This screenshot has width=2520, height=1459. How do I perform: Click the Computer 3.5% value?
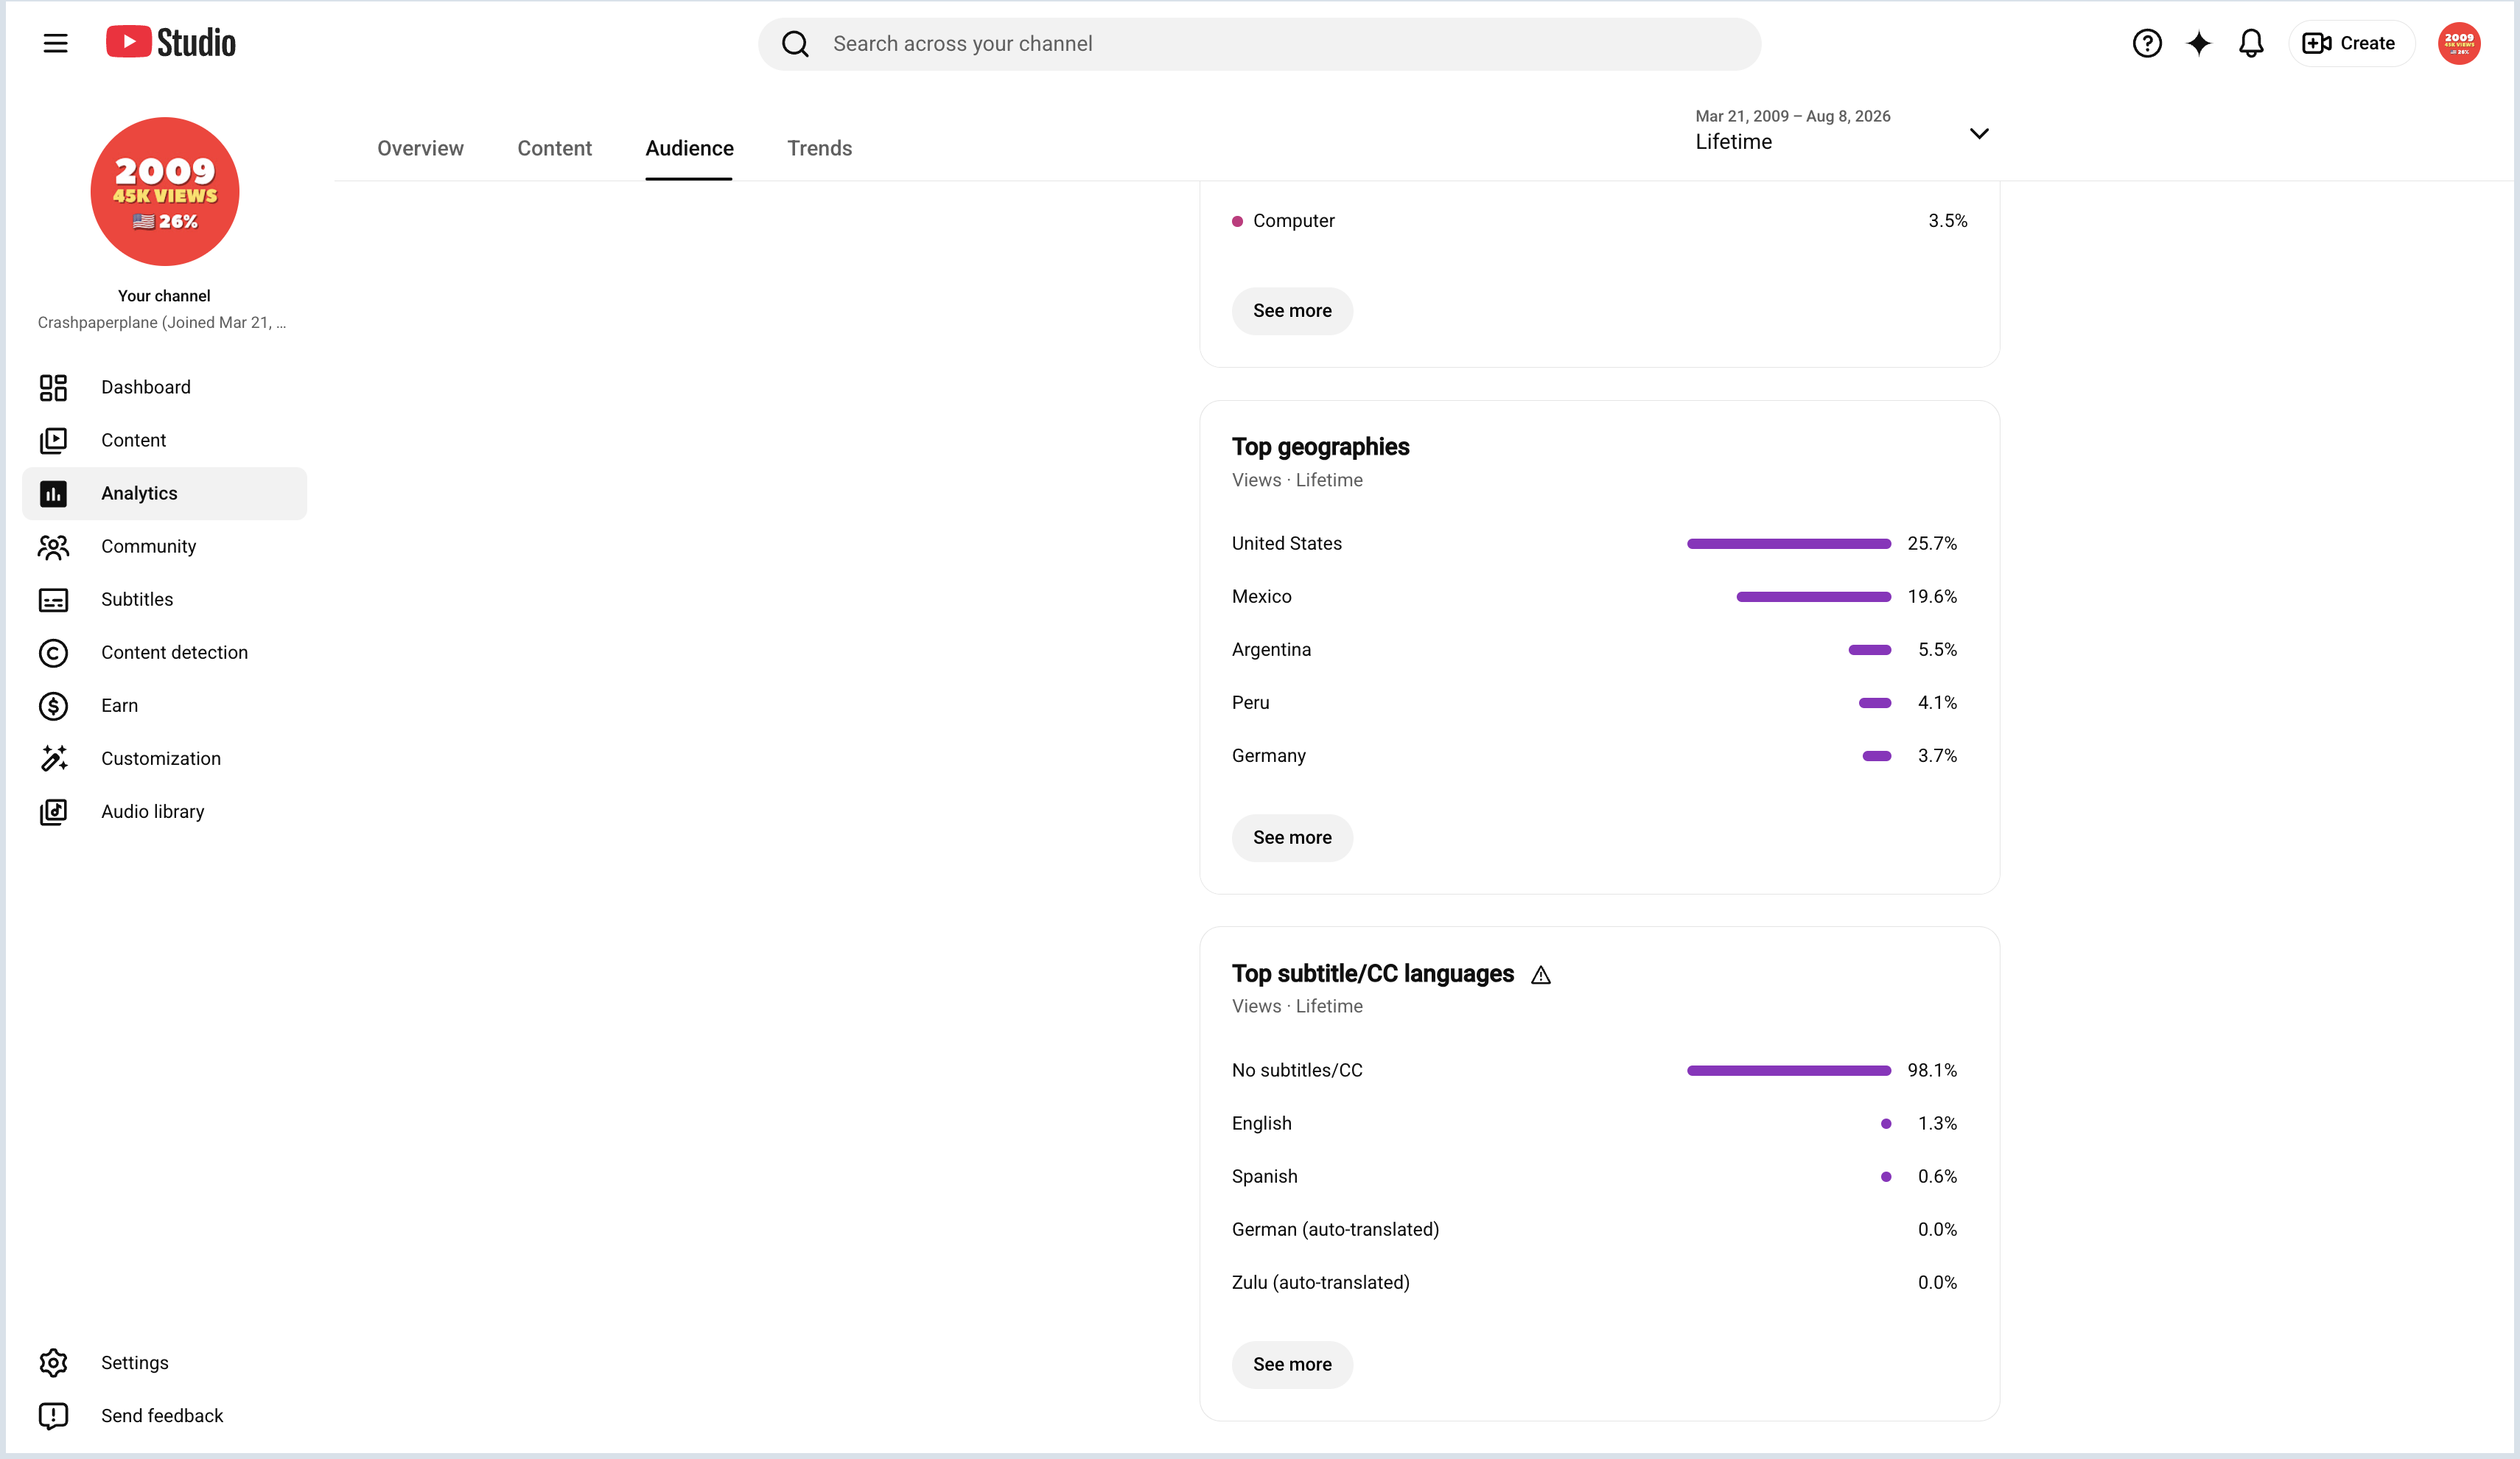tap(1947, 220)
